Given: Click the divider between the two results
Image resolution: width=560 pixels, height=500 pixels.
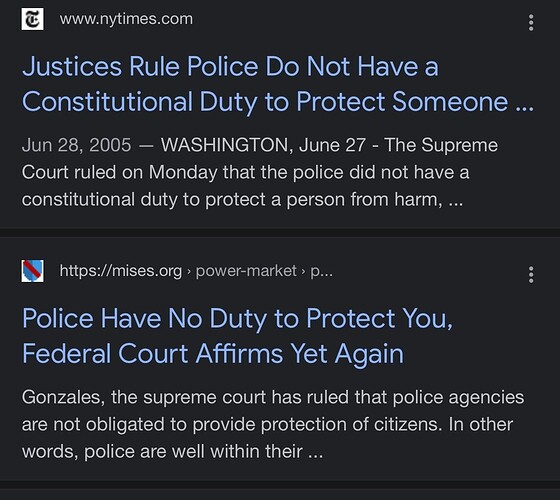Looking at the screenshot, I should (280, 232).
